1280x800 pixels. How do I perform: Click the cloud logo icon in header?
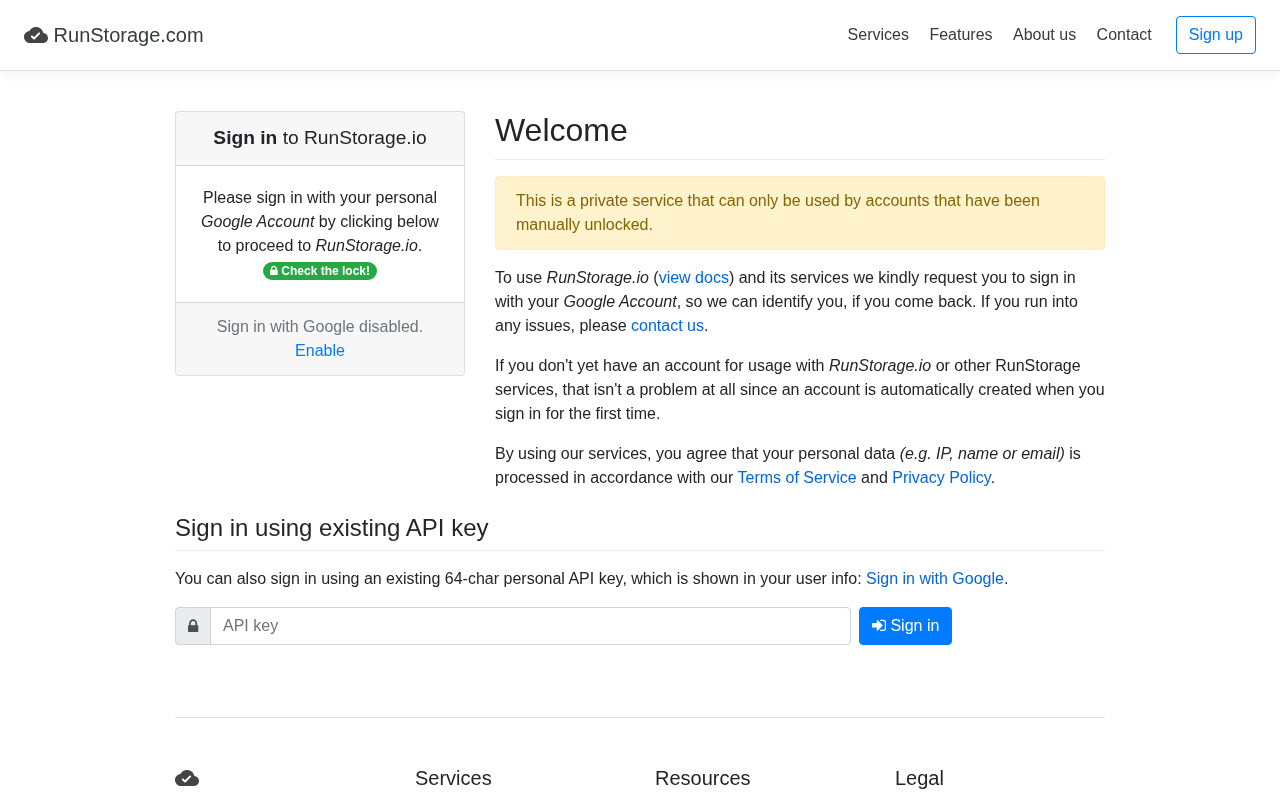[x=36, y=35]
